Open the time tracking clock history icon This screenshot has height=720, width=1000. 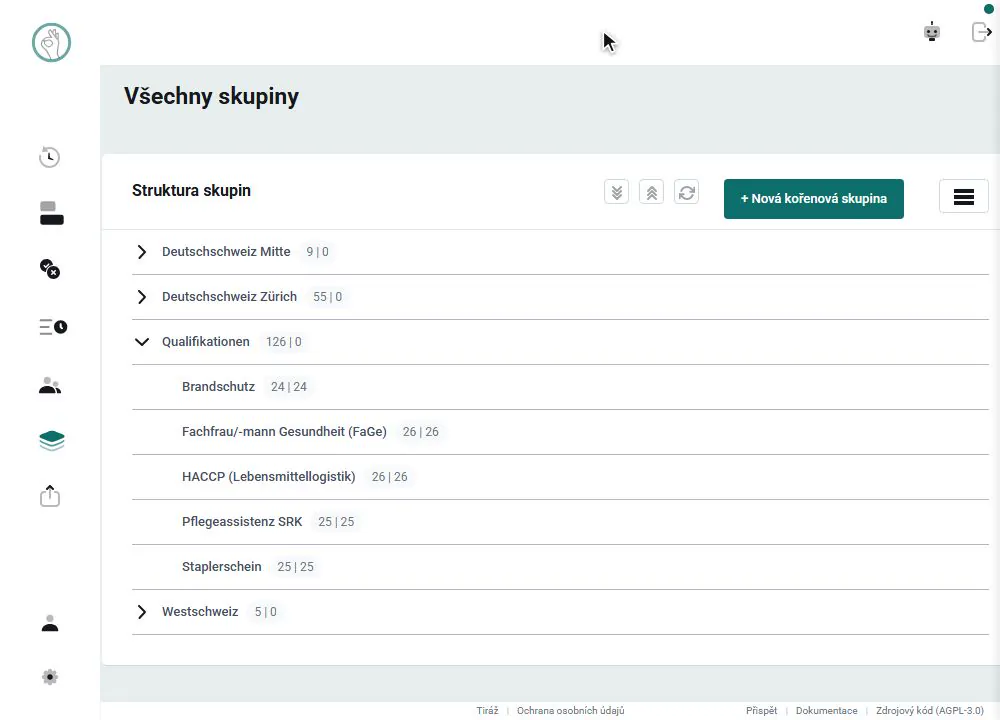50,157
